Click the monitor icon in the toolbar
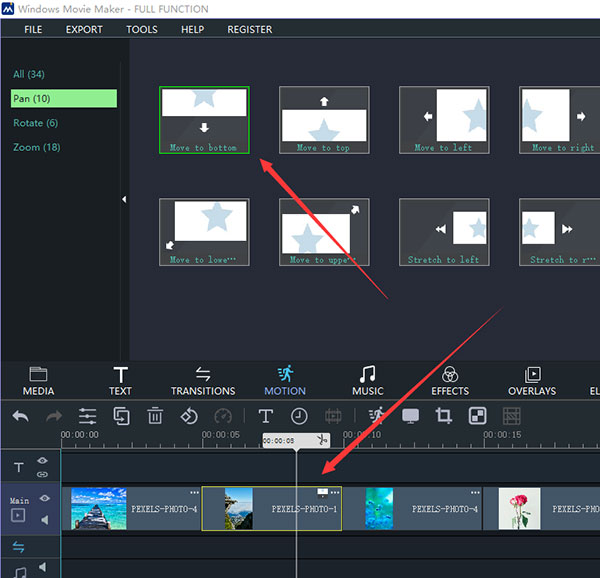Image resolution: width=600 pixels, height=578 pixels. (410, 416)
